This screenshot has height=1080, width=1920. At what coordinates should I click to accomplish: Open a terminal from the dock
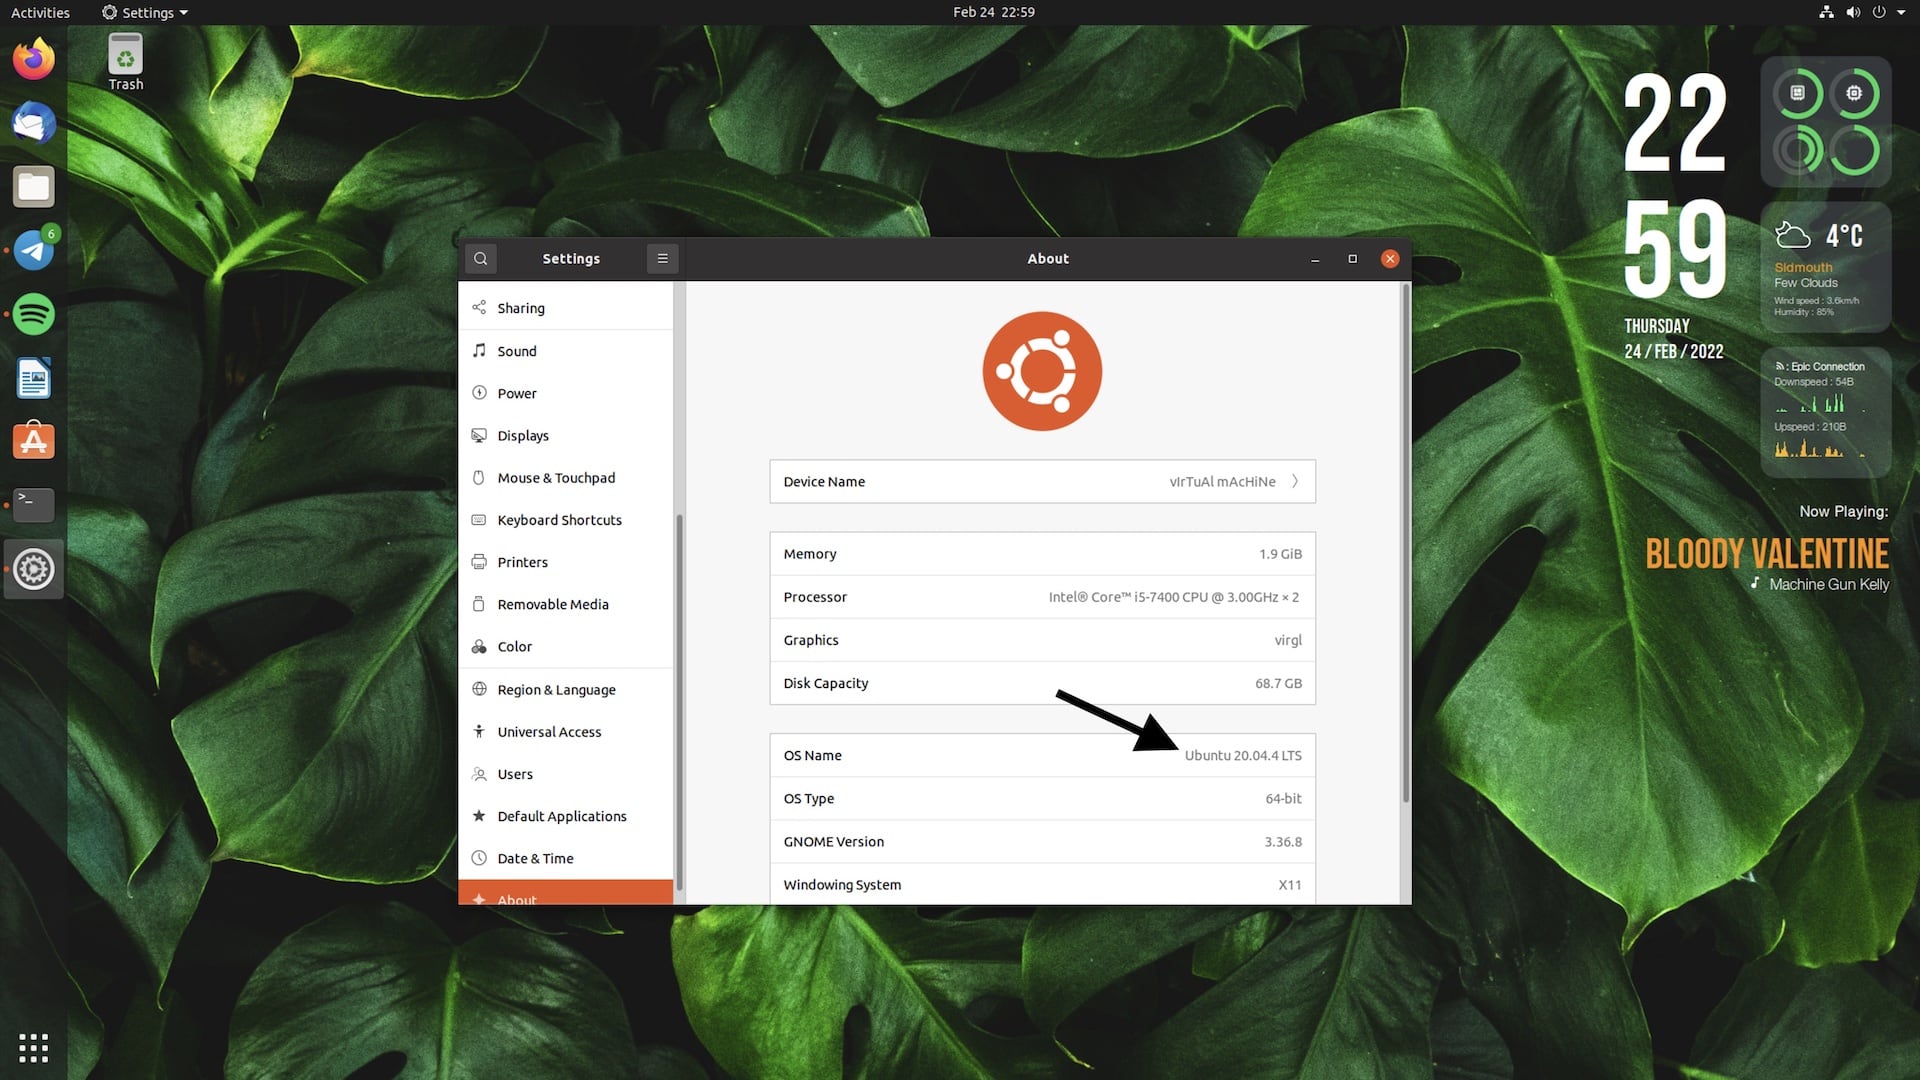click(x=33, y=505)
